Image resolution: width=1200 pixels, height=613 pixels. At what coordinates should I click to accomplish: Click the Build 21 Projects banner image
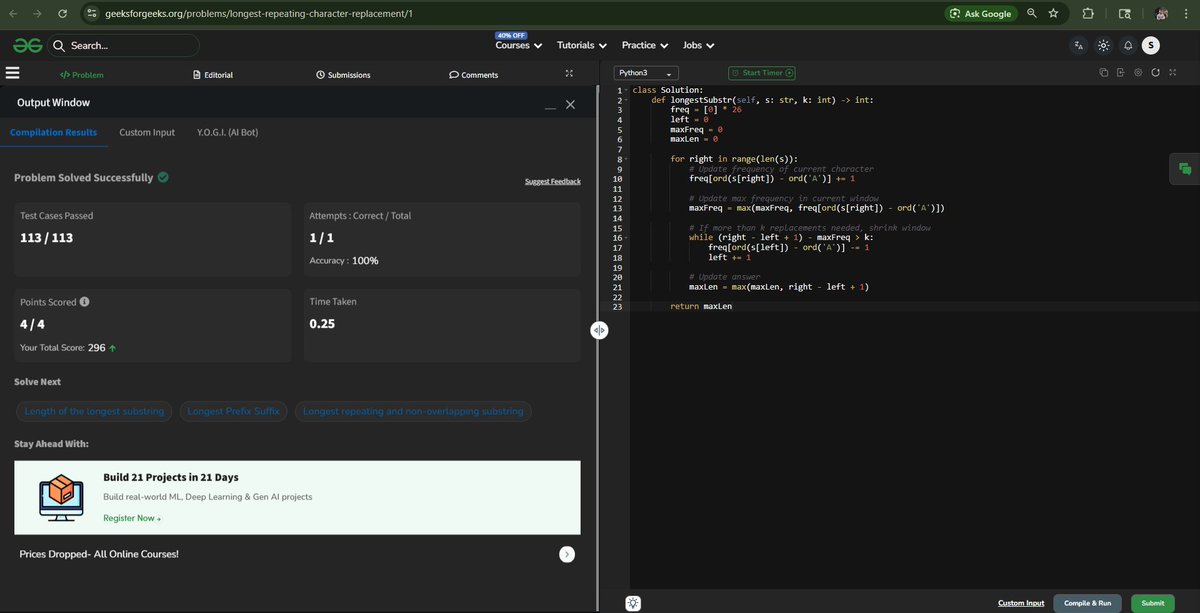[60, 497]
